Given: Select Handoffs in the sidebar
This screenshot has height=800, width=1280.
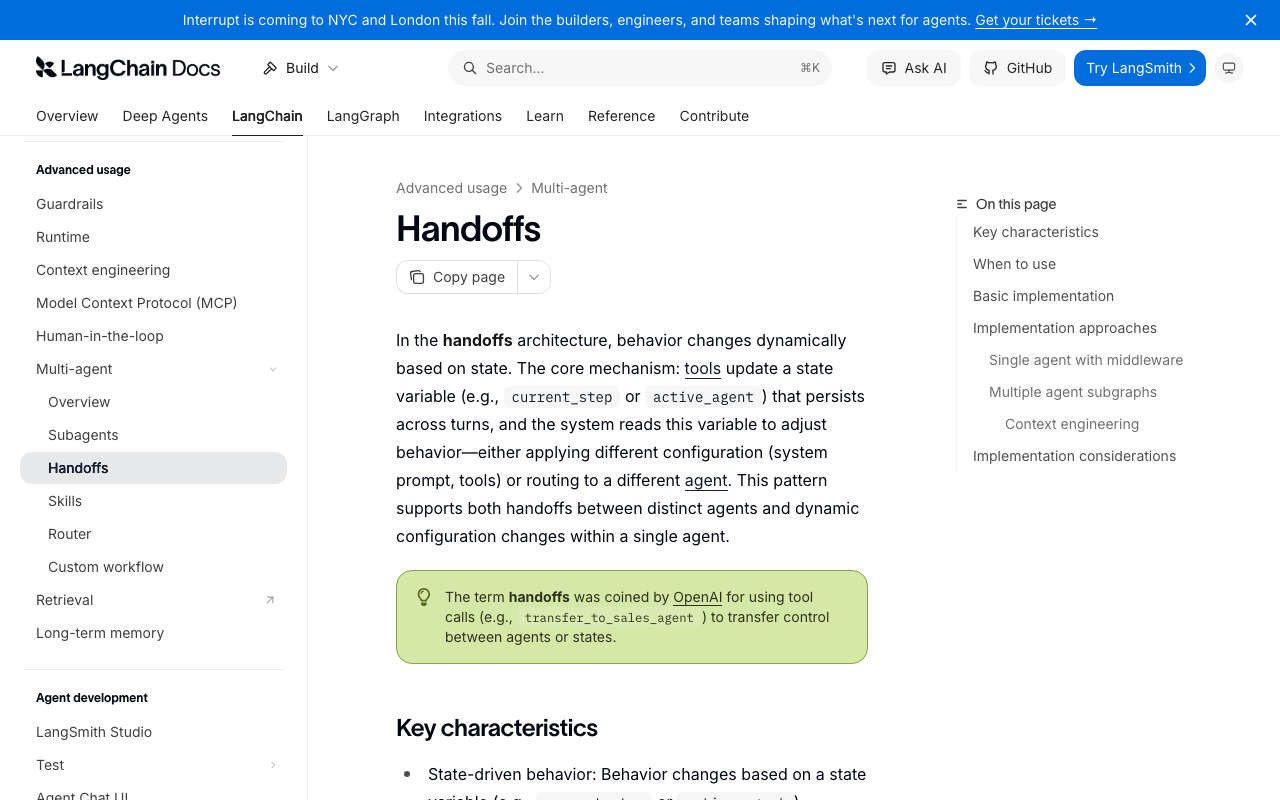Looking at the screenshot, I should pos(153,468).
